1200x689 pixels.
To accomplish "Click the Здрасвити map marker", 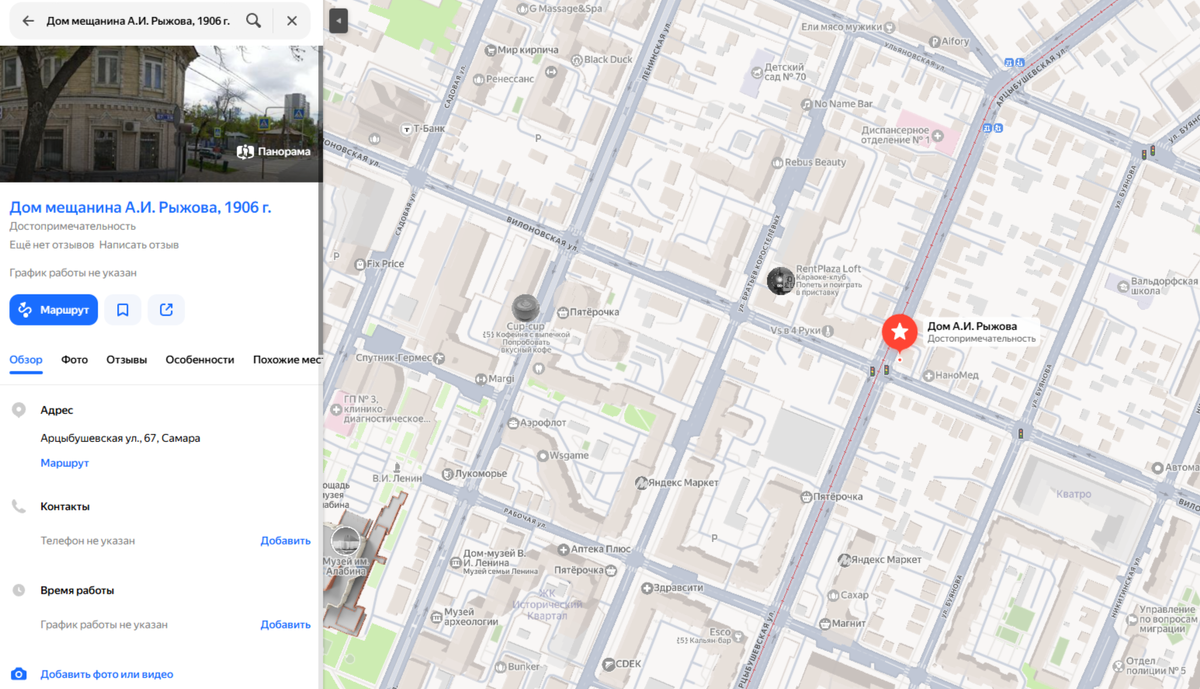I will click(x=647, y=588).
